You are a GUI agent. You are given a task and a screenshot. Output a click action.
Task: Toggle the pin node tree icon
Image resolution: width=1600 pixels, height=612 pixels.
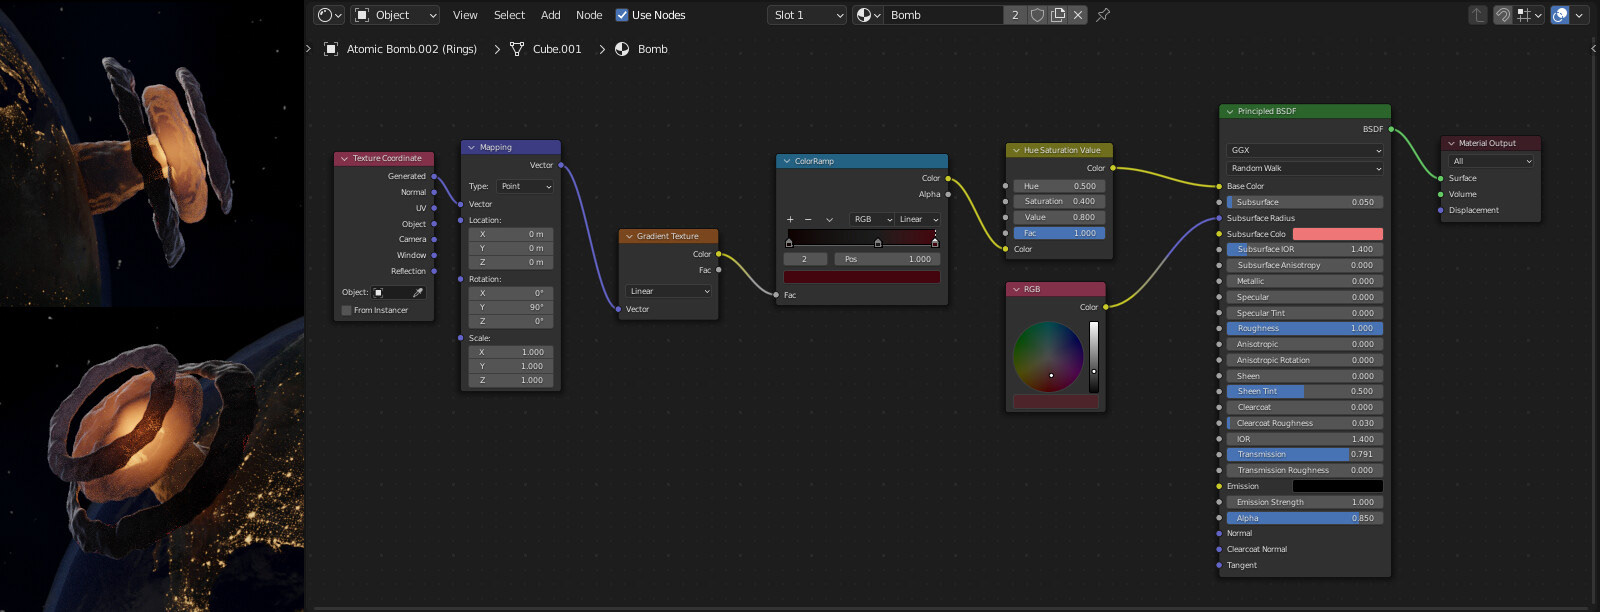[x=1103, y=15]
